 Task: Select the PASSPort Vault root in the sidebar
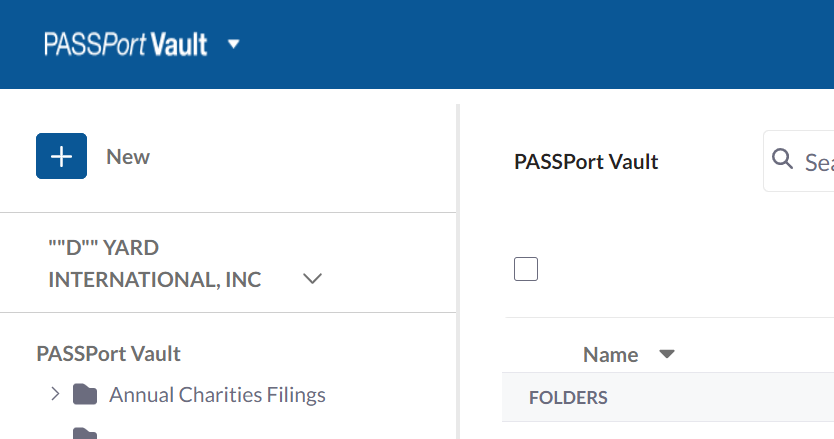[x=108, y=353]
